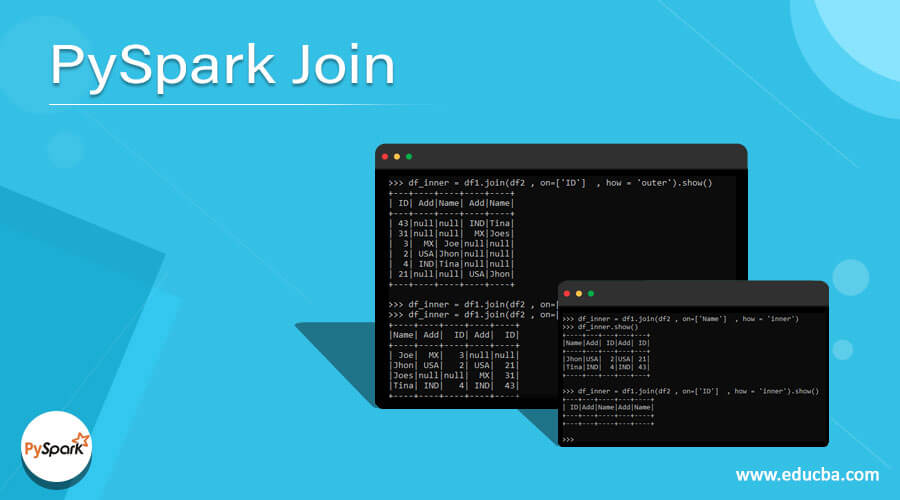Close the small front terminal with red dot
900x500 pixels.
pos(567,293)
